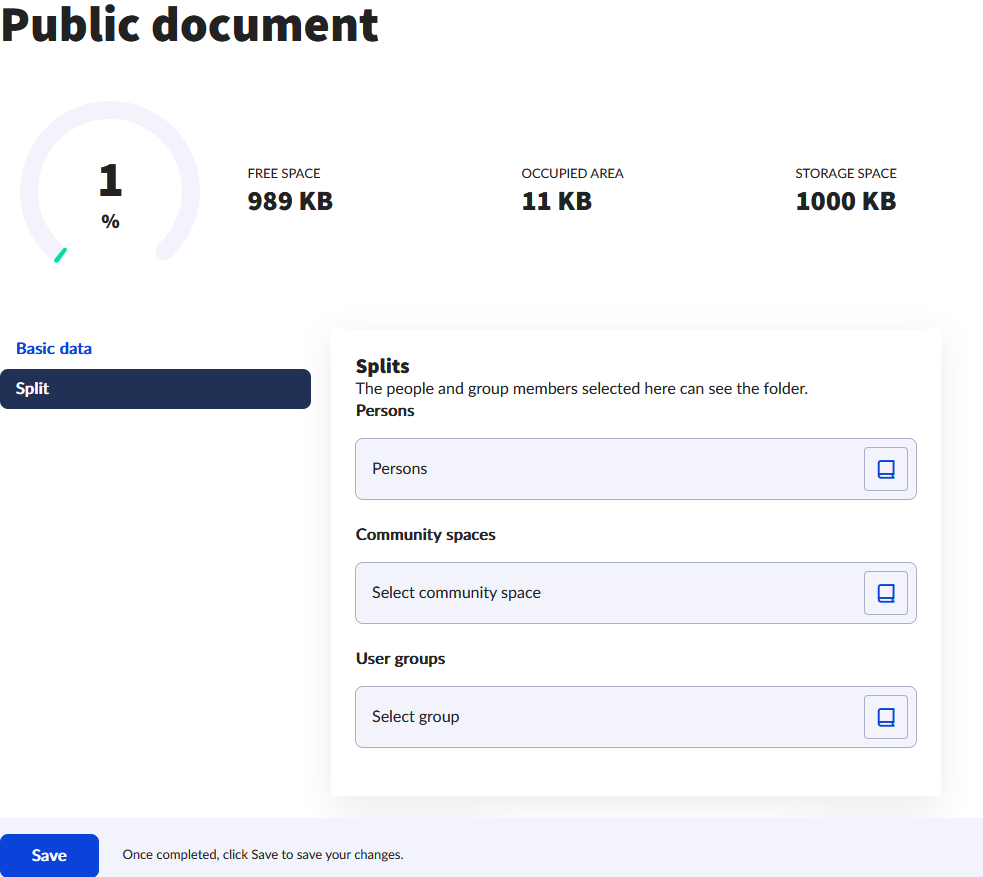Screen dimensions: 983x877
Task: Click the FREE SPACE label
Action: click(x=284, y=174)
